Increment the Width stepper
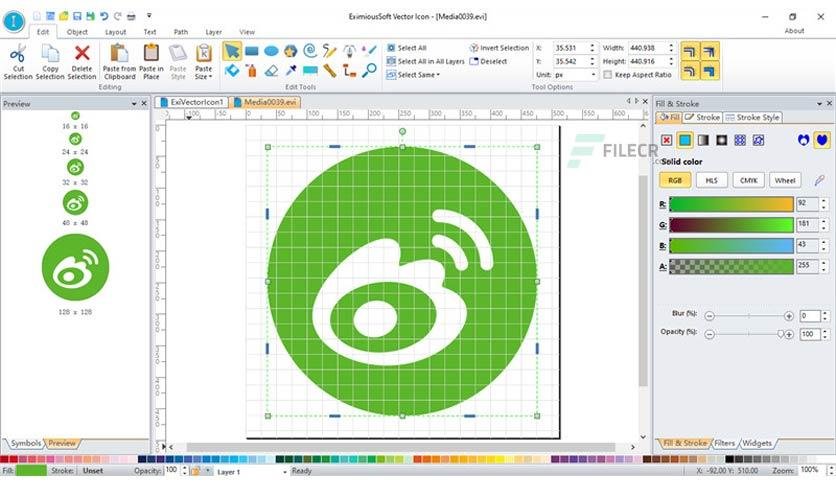Screen dimensions: 836x484 [671, 45]
